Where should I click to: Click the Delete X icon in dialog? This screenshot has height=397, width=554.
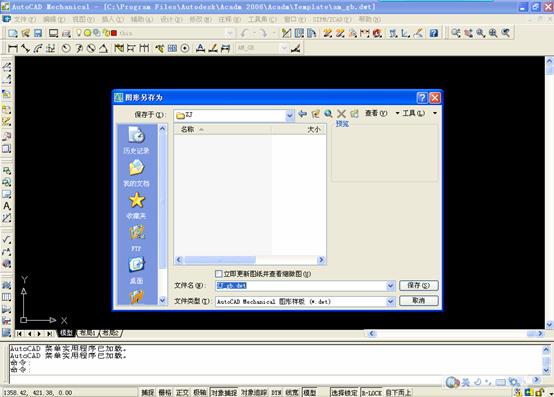click(341, 113)
